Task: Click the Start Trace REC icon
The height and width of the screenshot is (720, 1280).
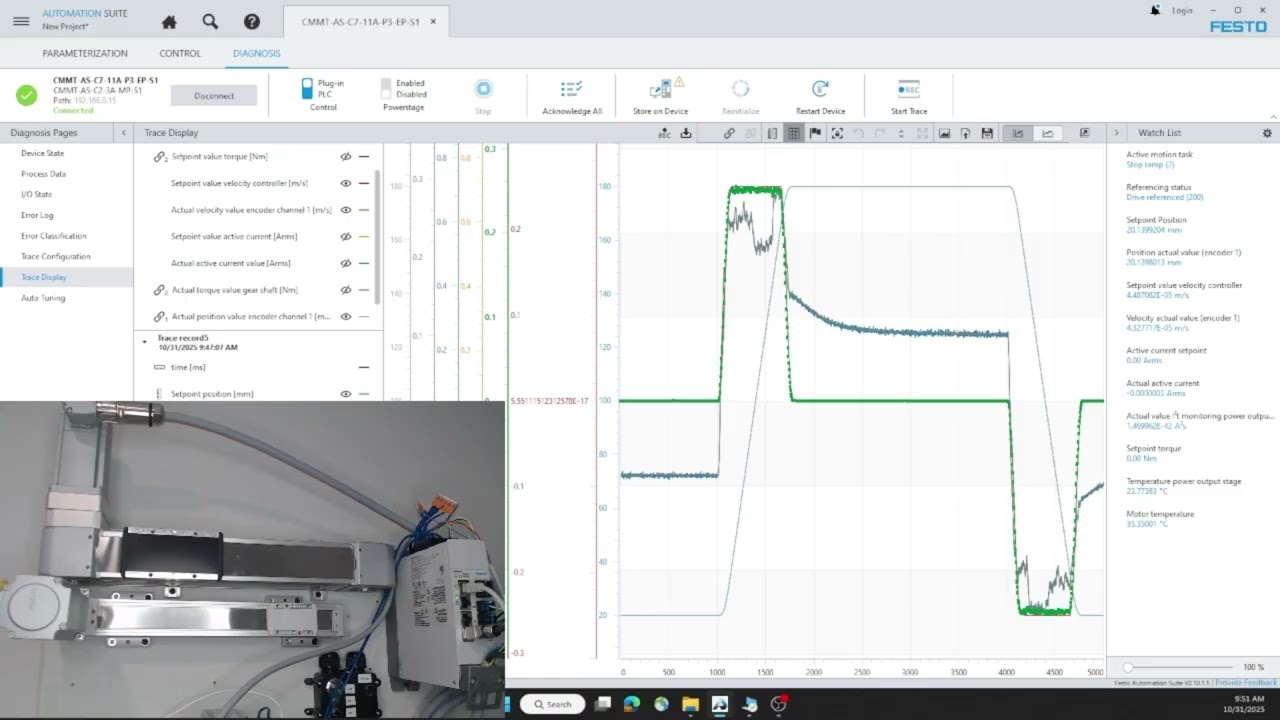Action: click(909, 89)
